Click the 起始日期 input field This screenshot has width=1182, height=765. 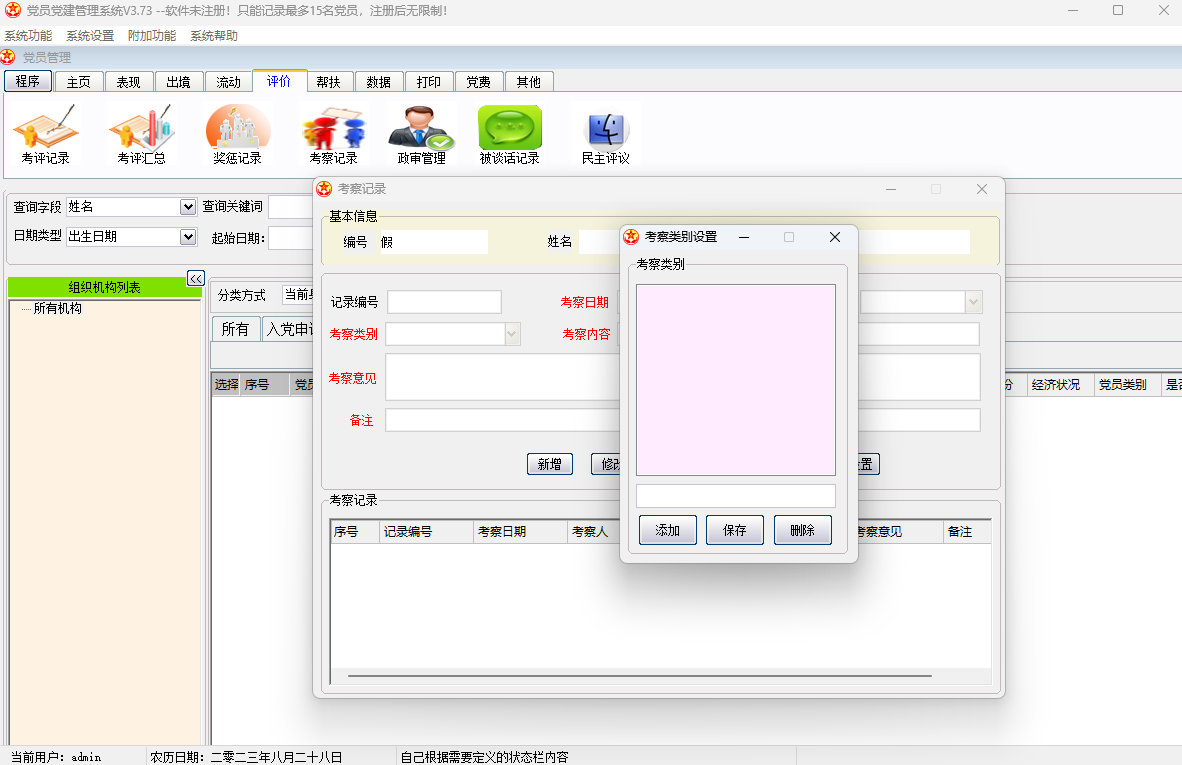(x=291, y=238)
